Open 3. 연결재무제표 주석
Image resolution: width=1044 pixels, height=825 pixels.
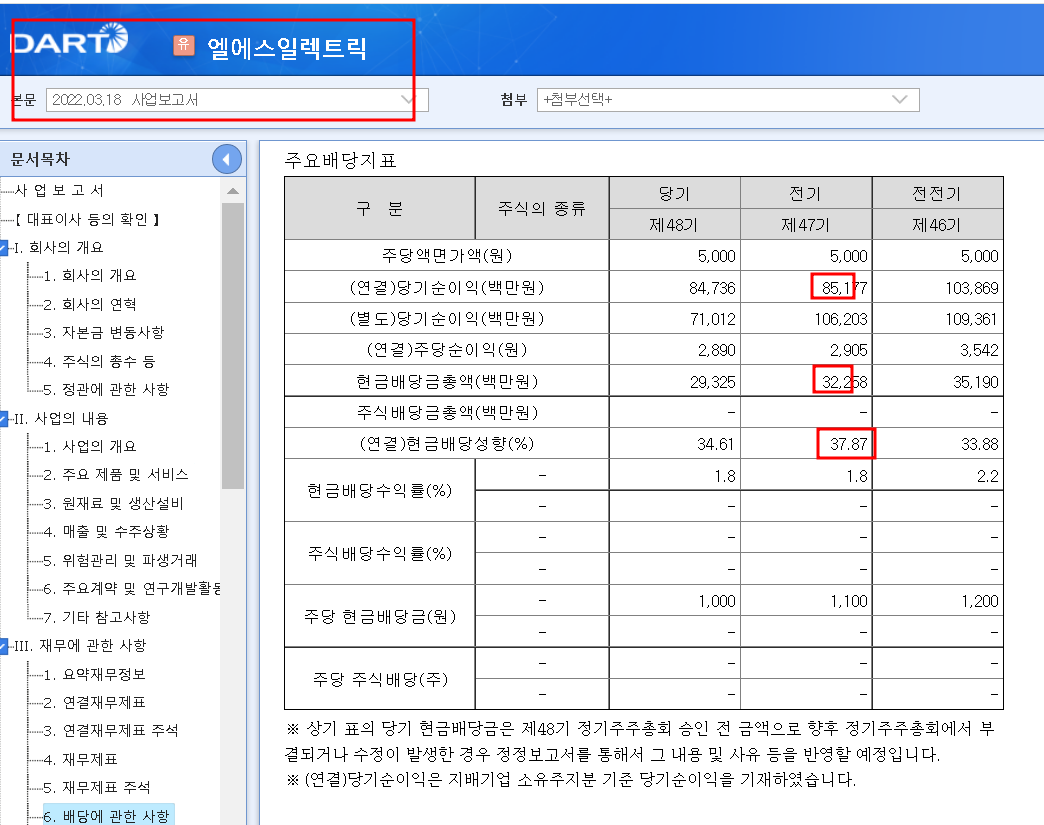tap(111, 730)
